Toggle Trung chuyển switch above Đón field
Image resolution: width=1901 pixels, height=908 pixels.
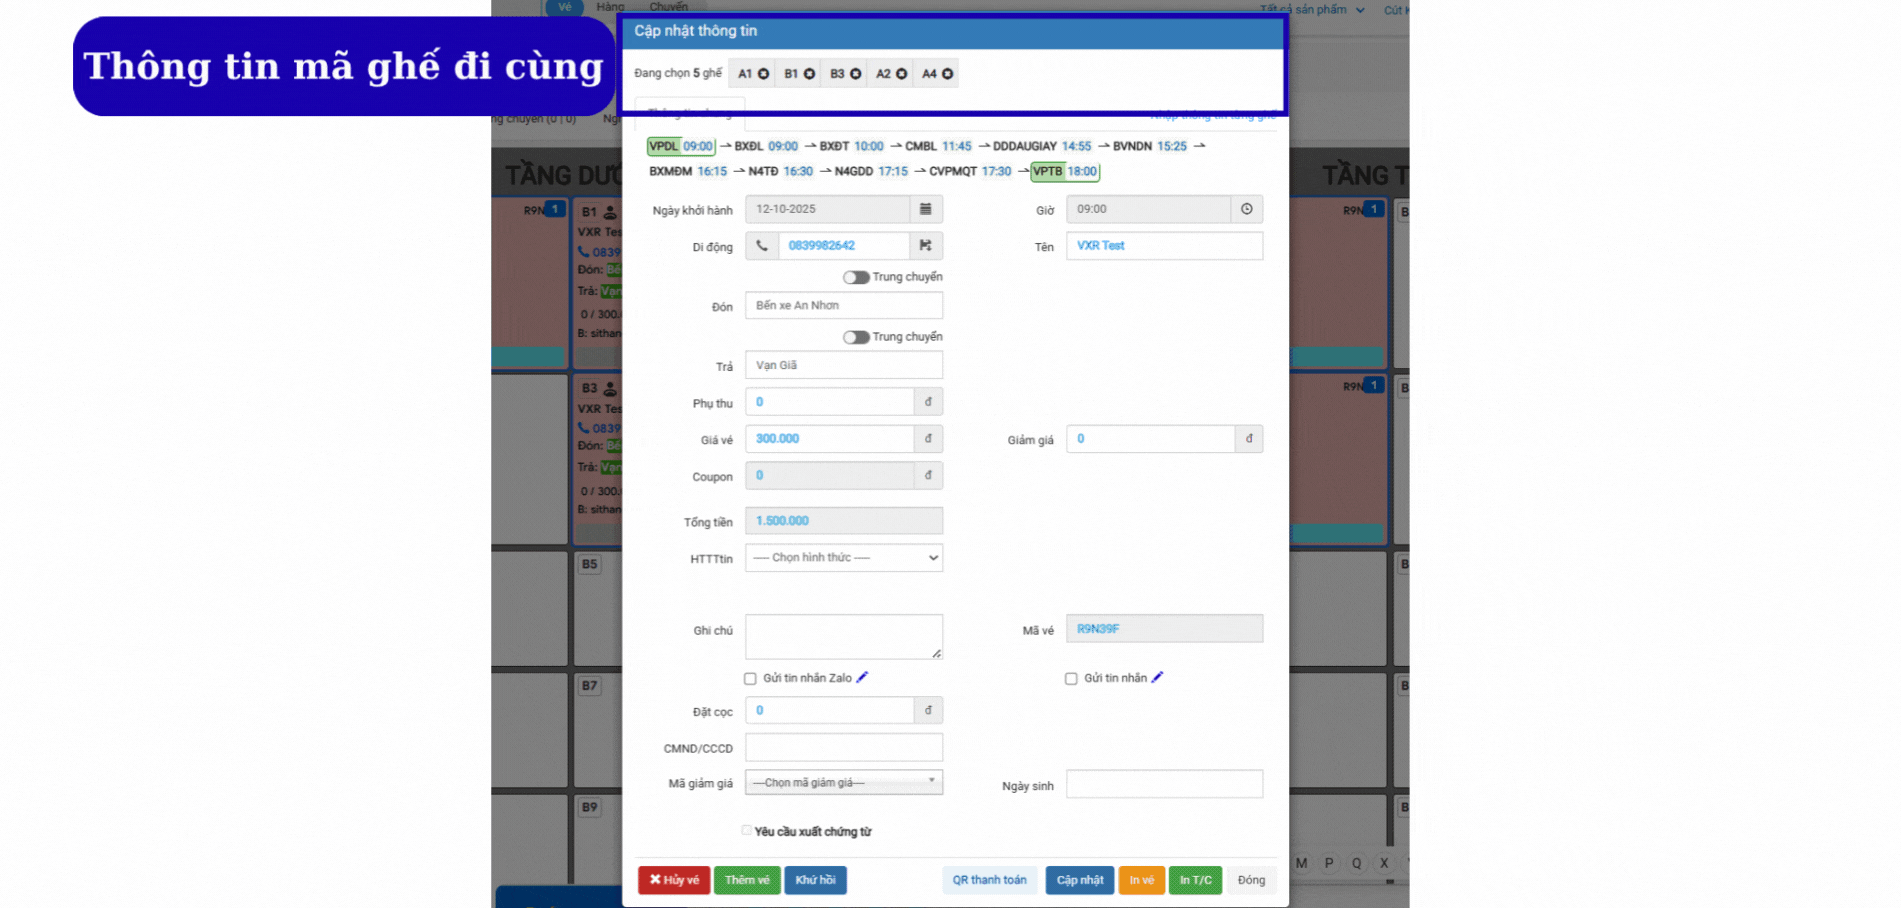pos(855,277)
